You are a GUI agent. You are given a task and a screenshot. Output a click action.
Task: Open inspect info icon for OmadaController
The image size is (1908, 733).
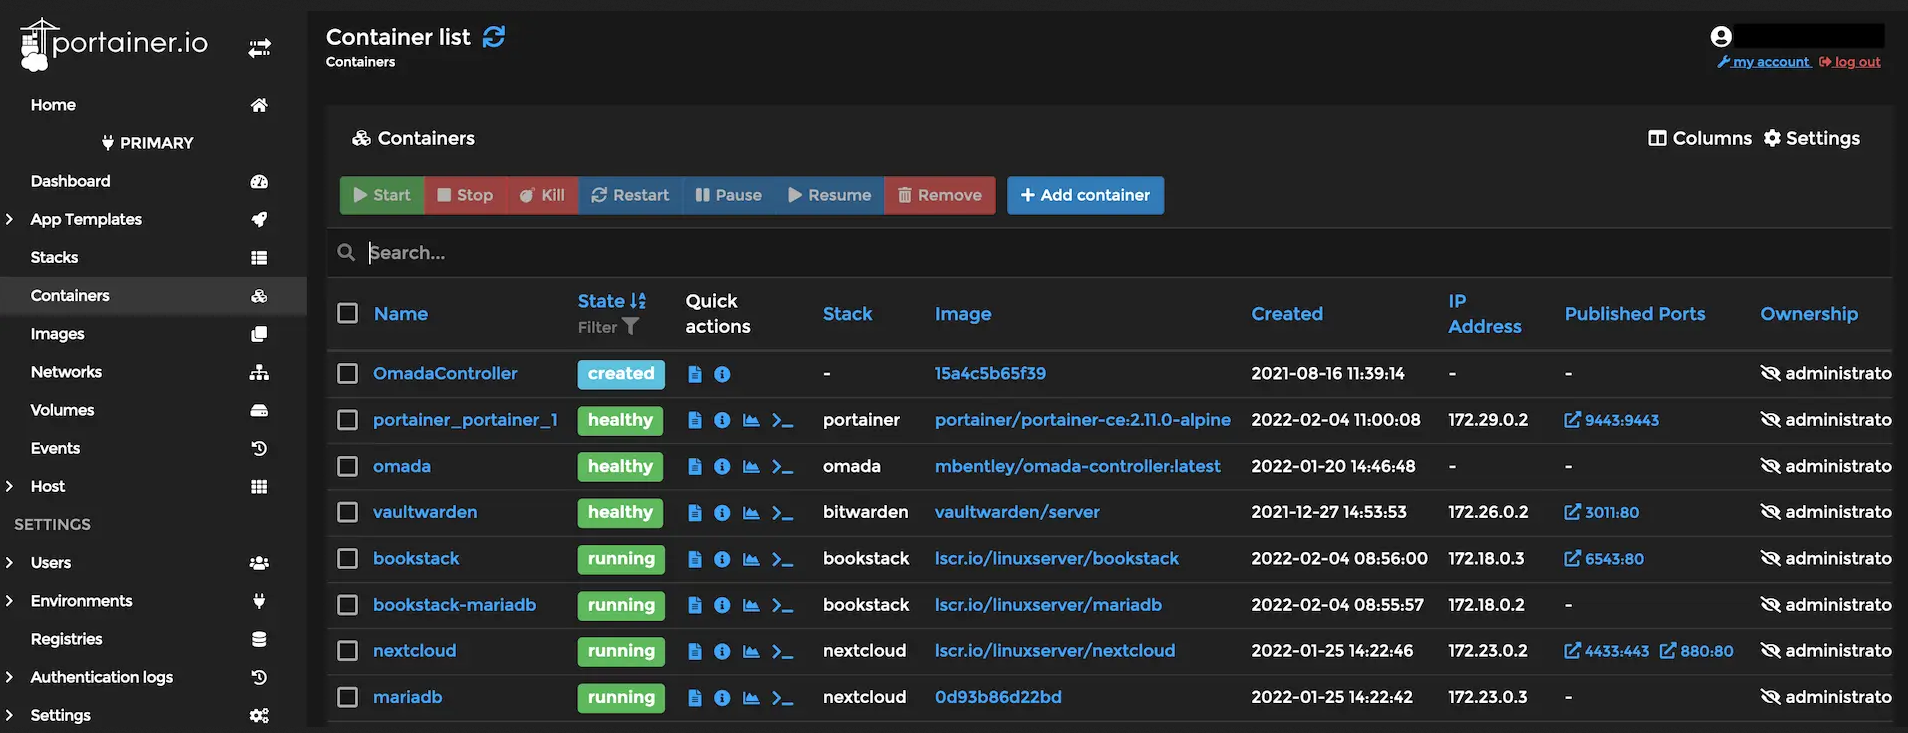tap(722, 374)
